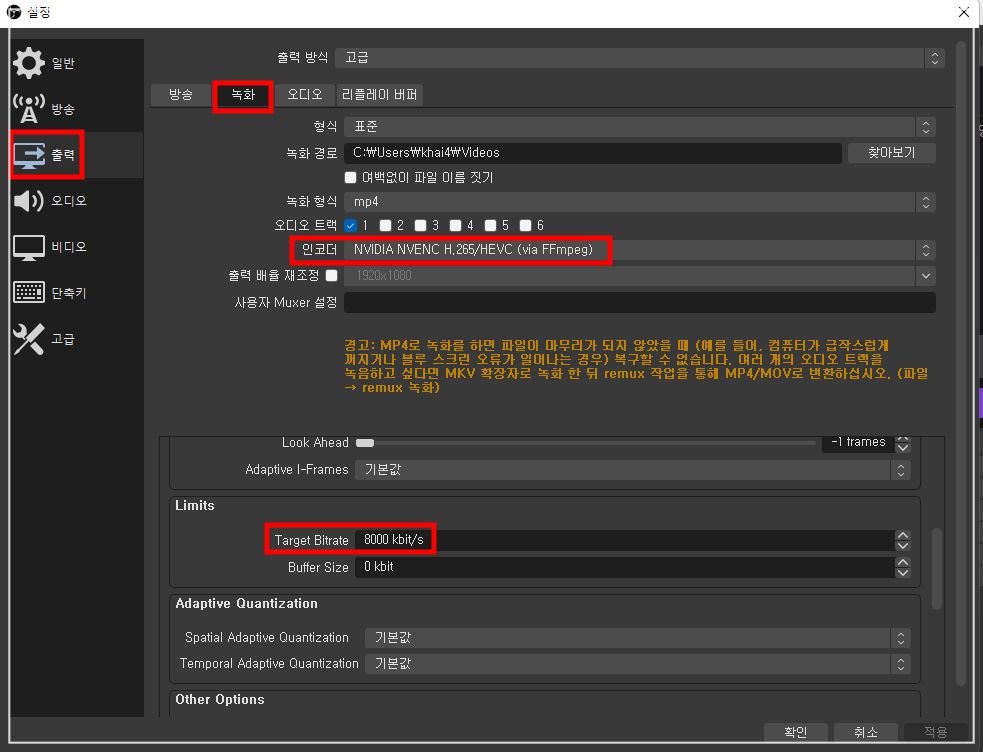Click the OBS logo in title bar

click(x=13, y=12)
